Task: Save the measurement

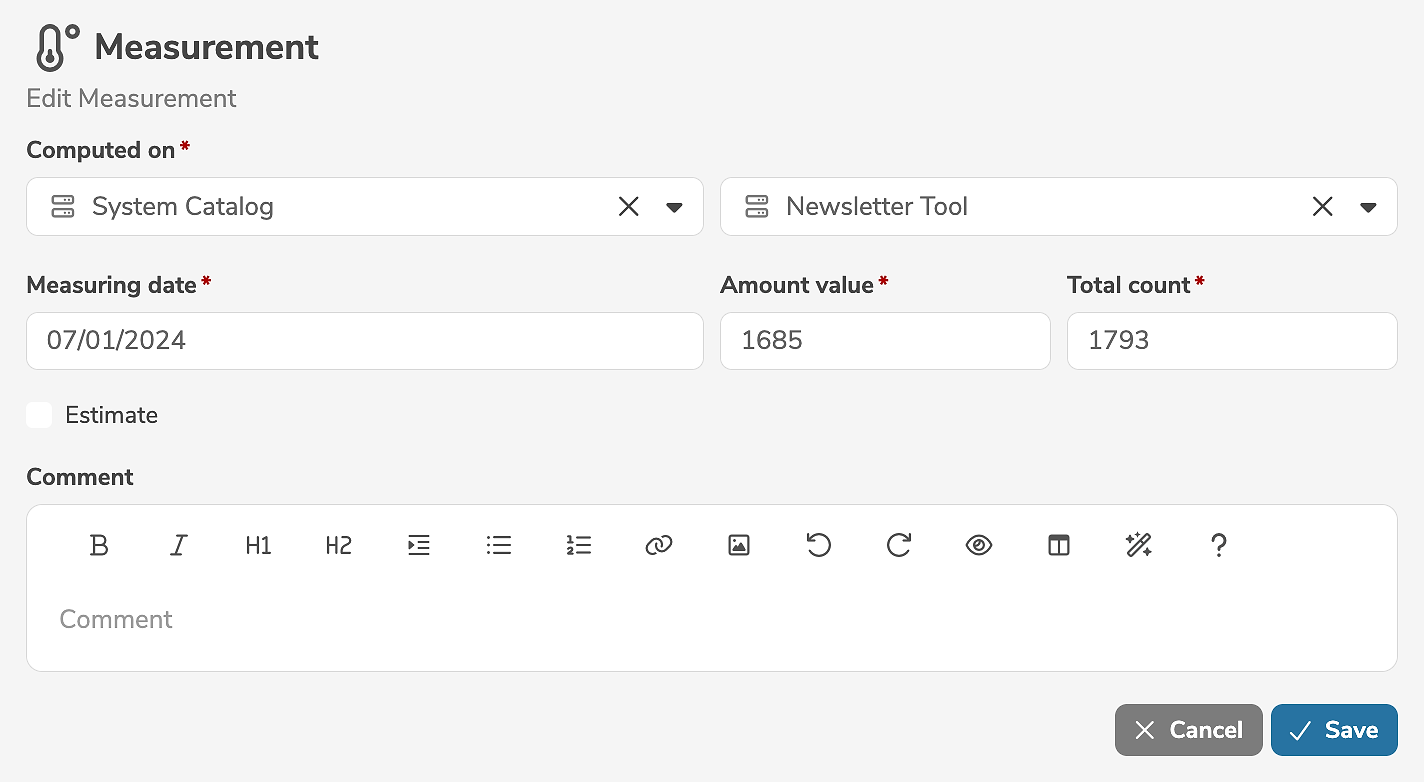Action: point(1333,730)
